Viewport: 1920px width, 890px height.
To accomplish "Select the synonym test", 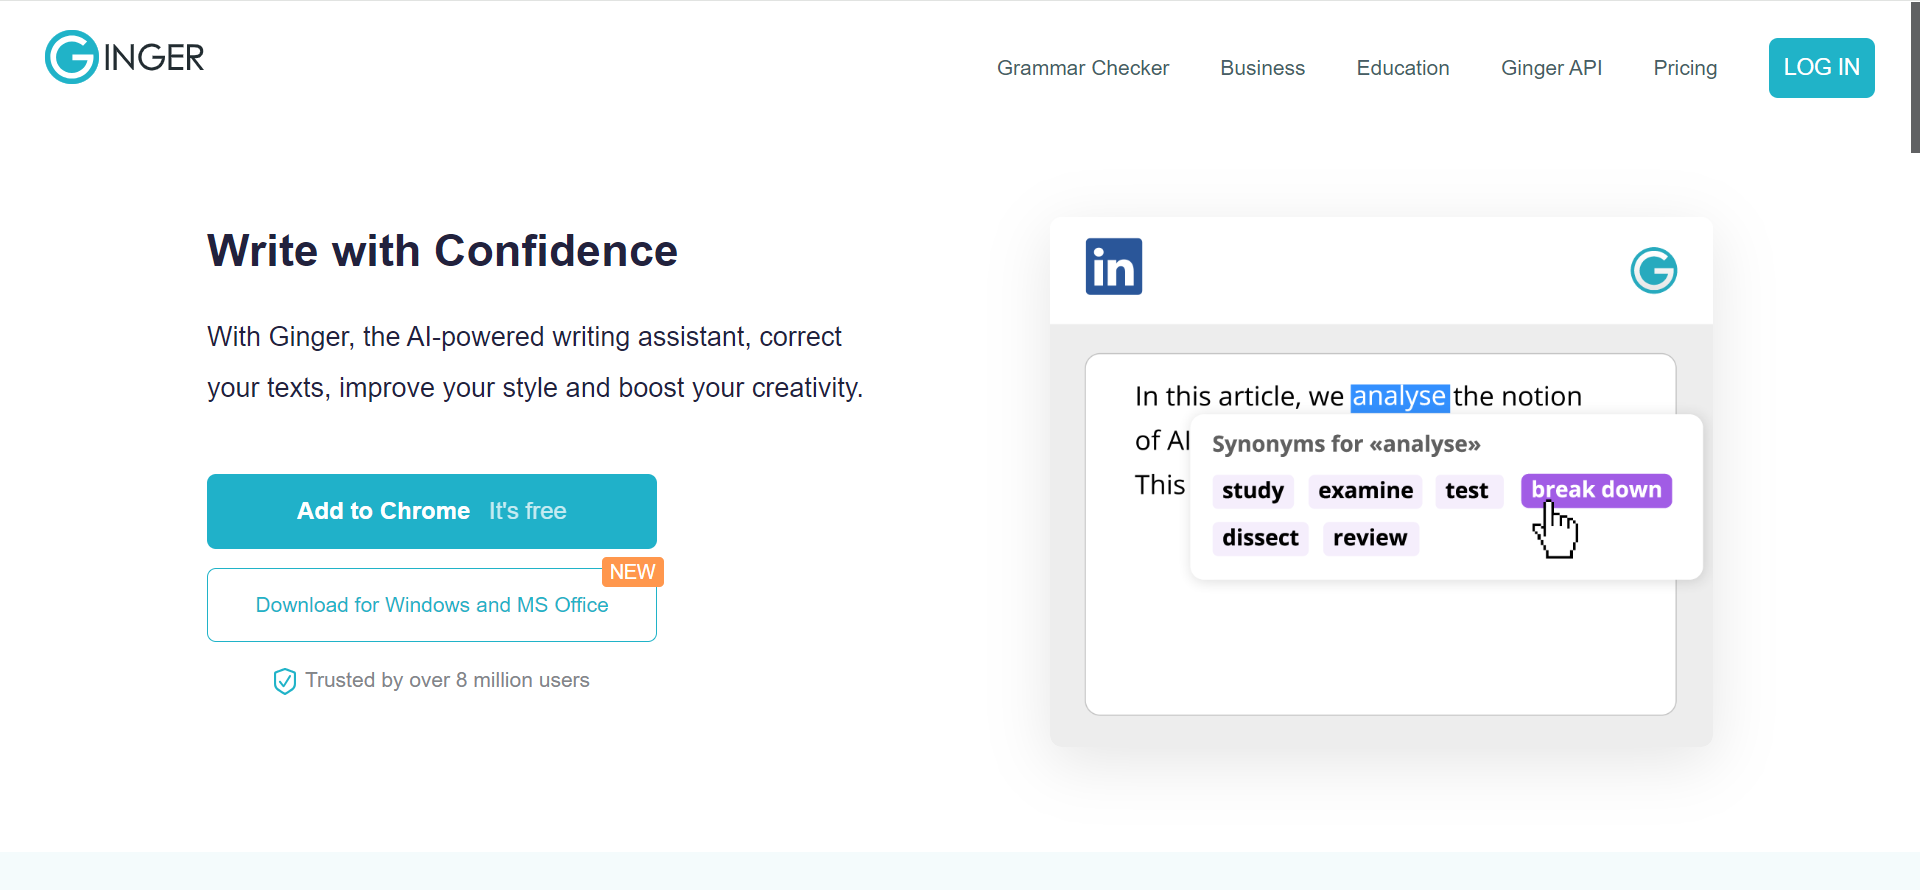I will (1466, 491).
